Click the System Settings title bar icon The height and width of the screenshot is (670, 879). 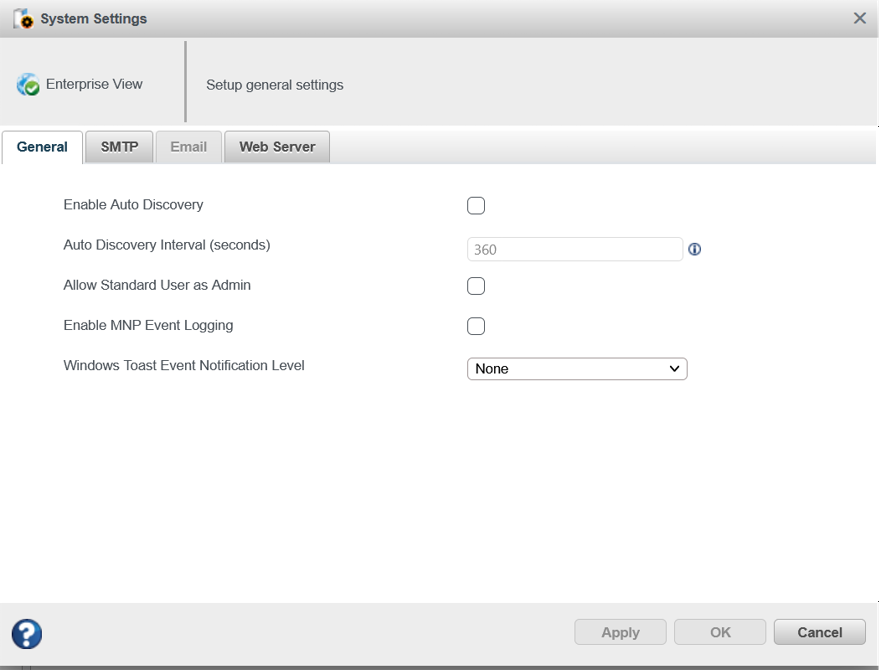click(23, 19)
